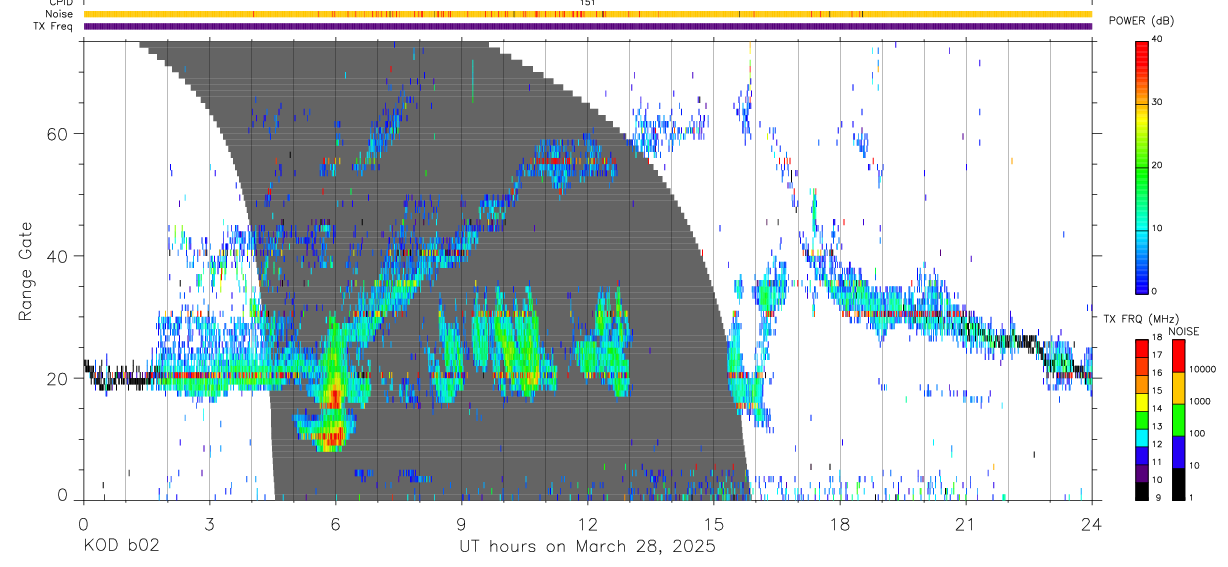Click the "20" tick on Range Gate axis
Image resolution: width=1228 pixels, height=567 pixels.
tap(56, 379)
